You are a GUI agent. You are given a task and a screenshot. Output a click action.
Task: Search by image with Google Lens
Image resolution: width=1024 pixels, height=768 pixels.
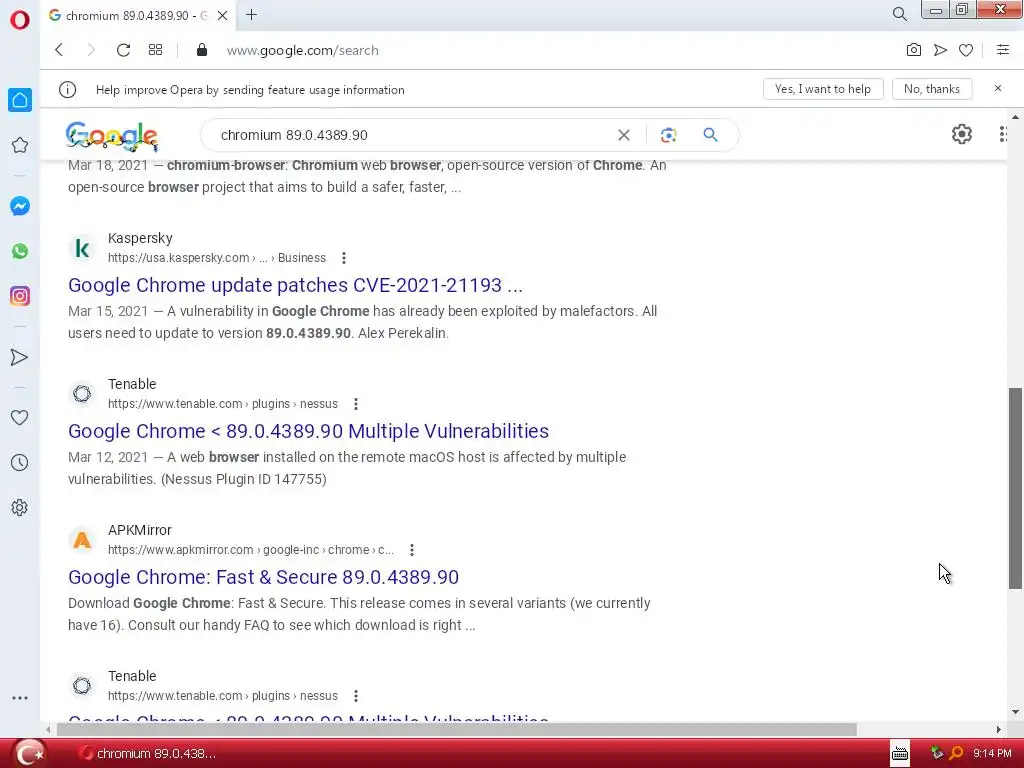pyautogui.click(x=668, y=135)
